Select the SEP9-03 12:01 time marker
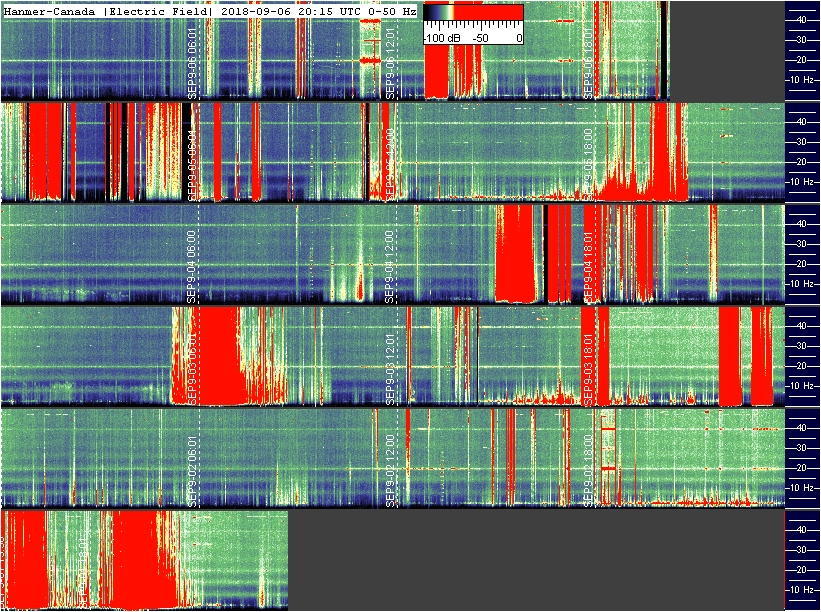The height and width of the screenshot is (612, 821). [x=390, y=369]
